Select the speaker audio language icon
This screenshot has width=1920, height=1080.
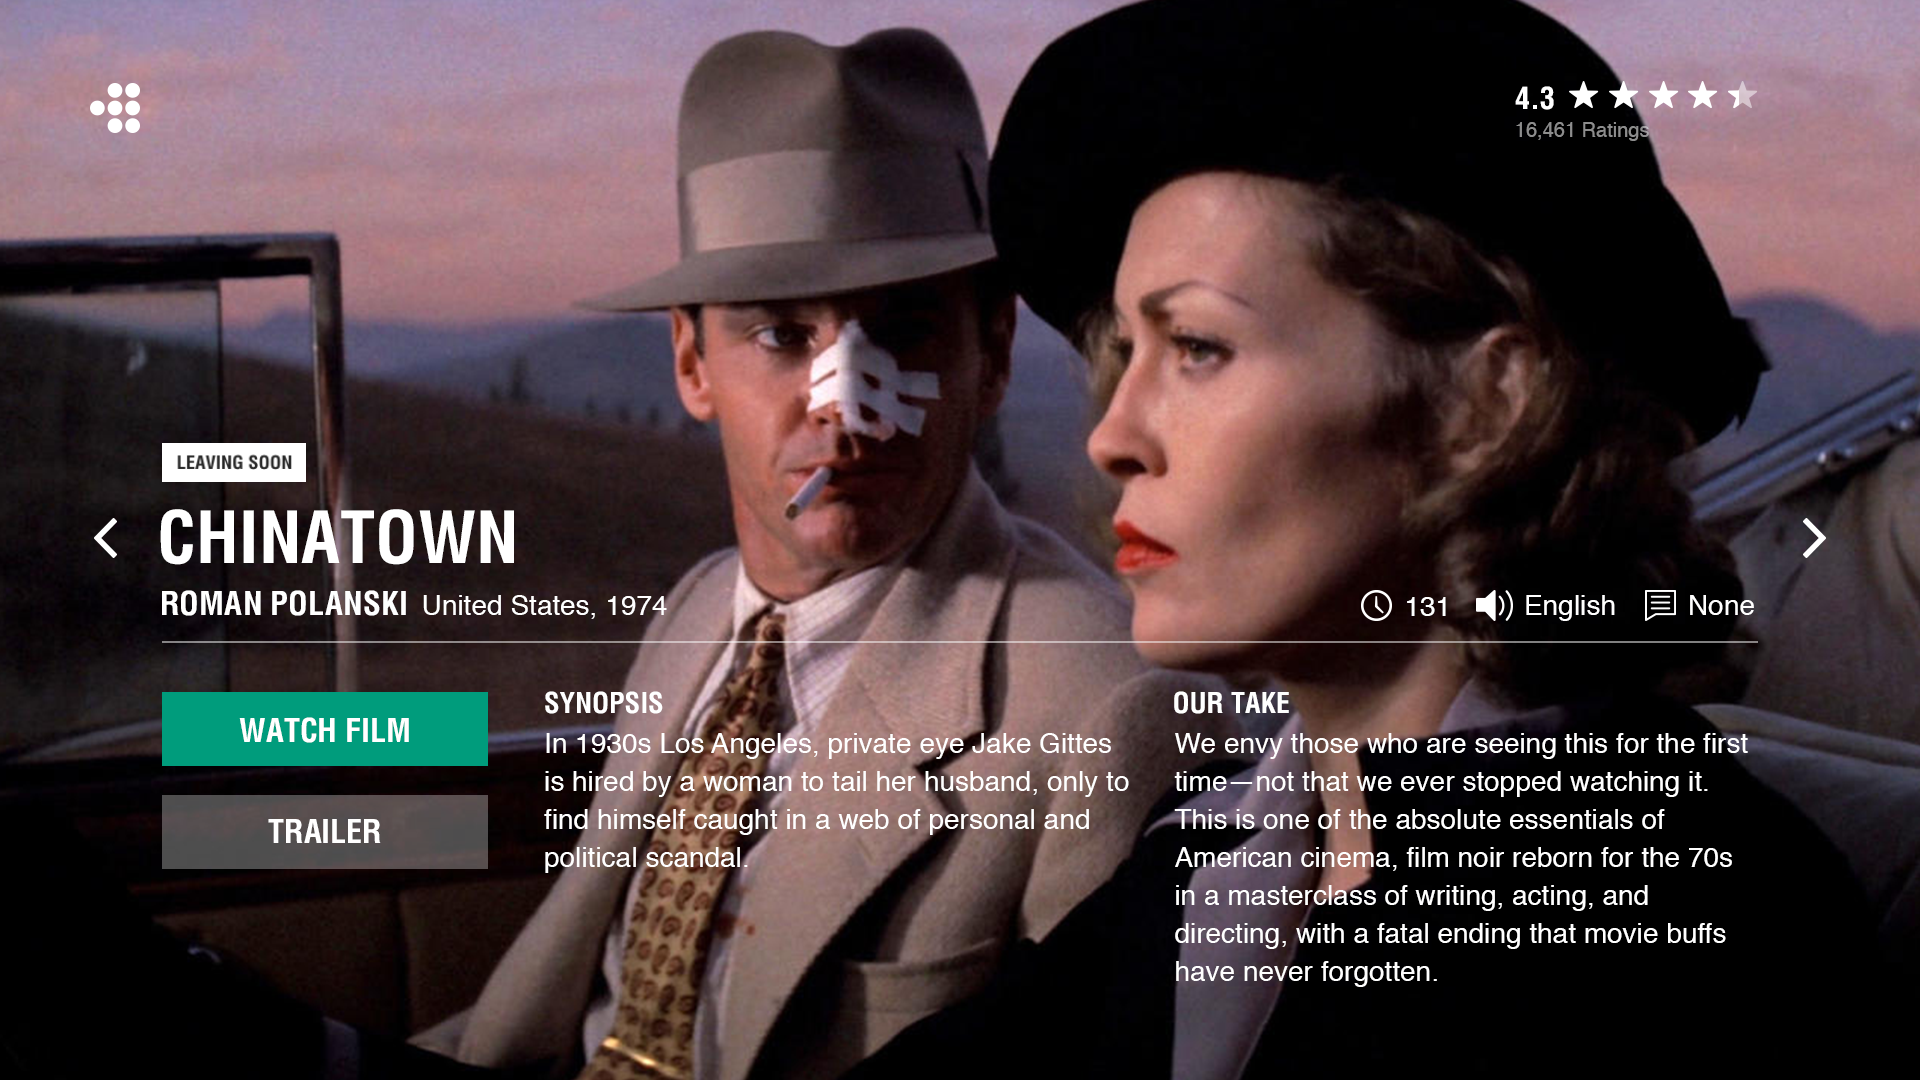click(x=1494, y=605)
